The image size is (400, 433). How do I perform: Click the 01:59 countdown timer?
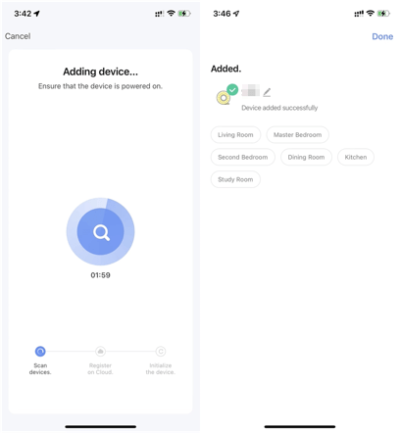(x=100, y=275)
